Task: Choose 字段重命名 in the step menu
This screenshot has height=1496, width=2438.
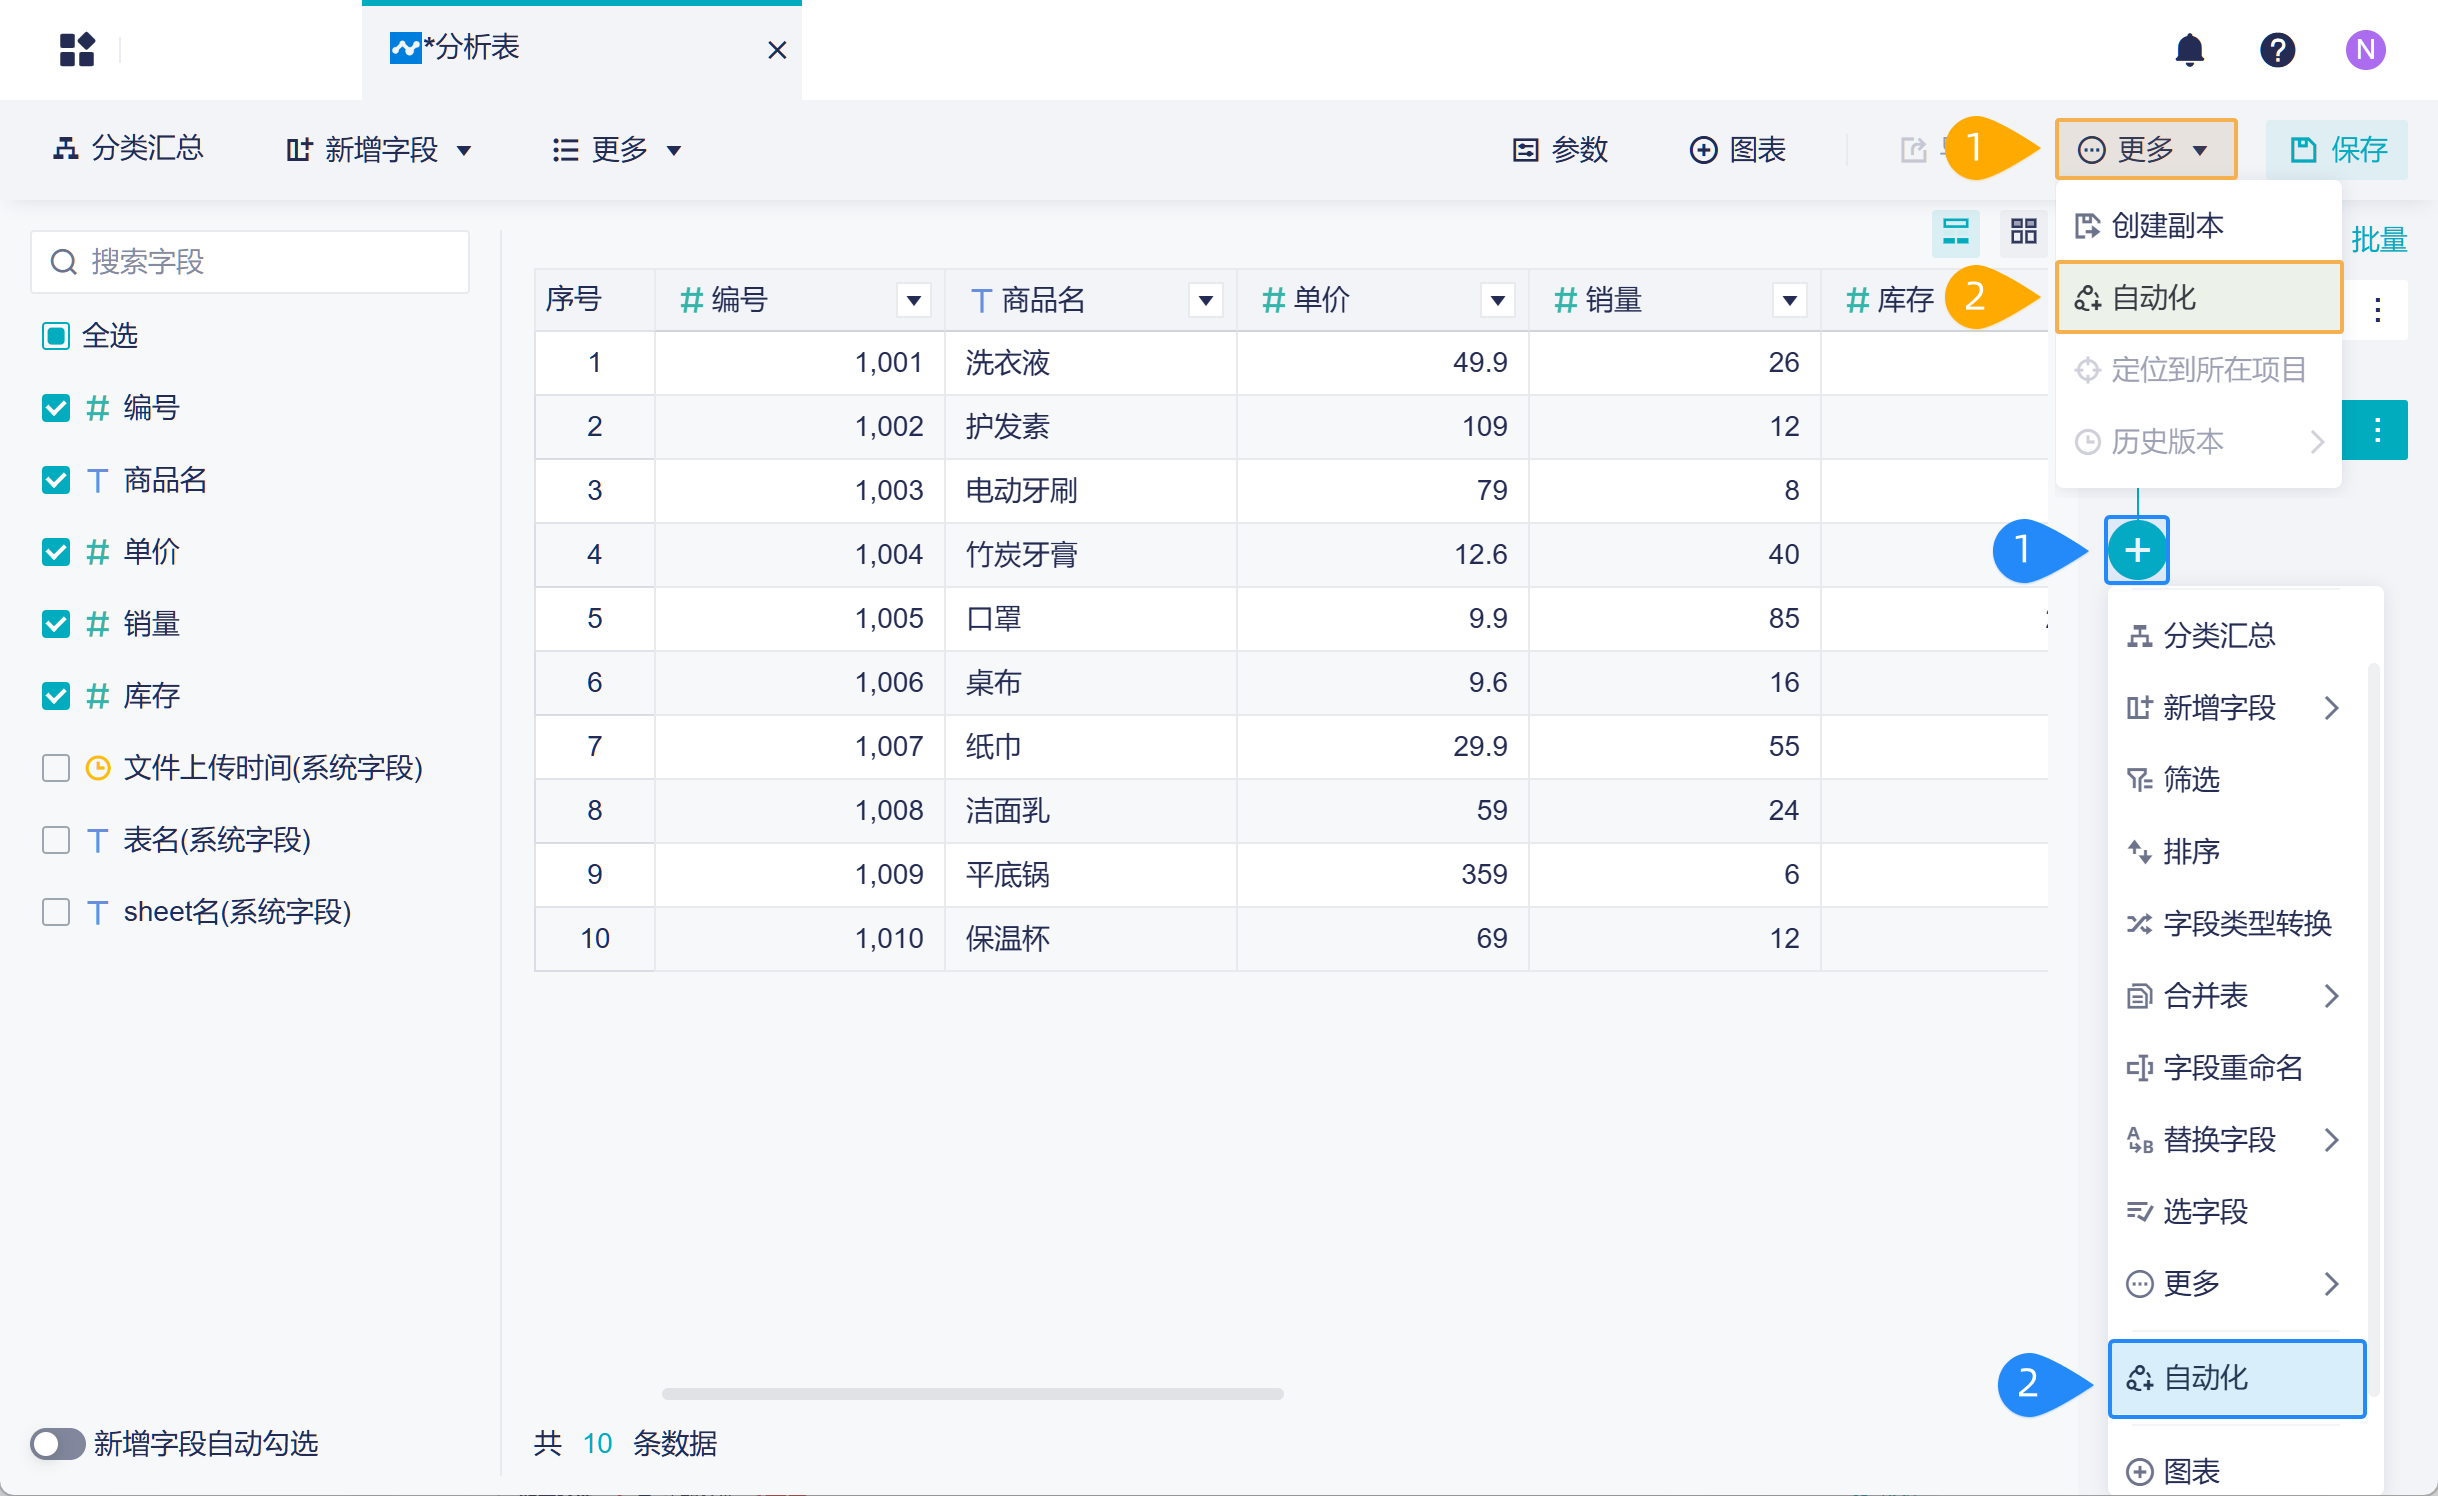Action: 2236,1067
